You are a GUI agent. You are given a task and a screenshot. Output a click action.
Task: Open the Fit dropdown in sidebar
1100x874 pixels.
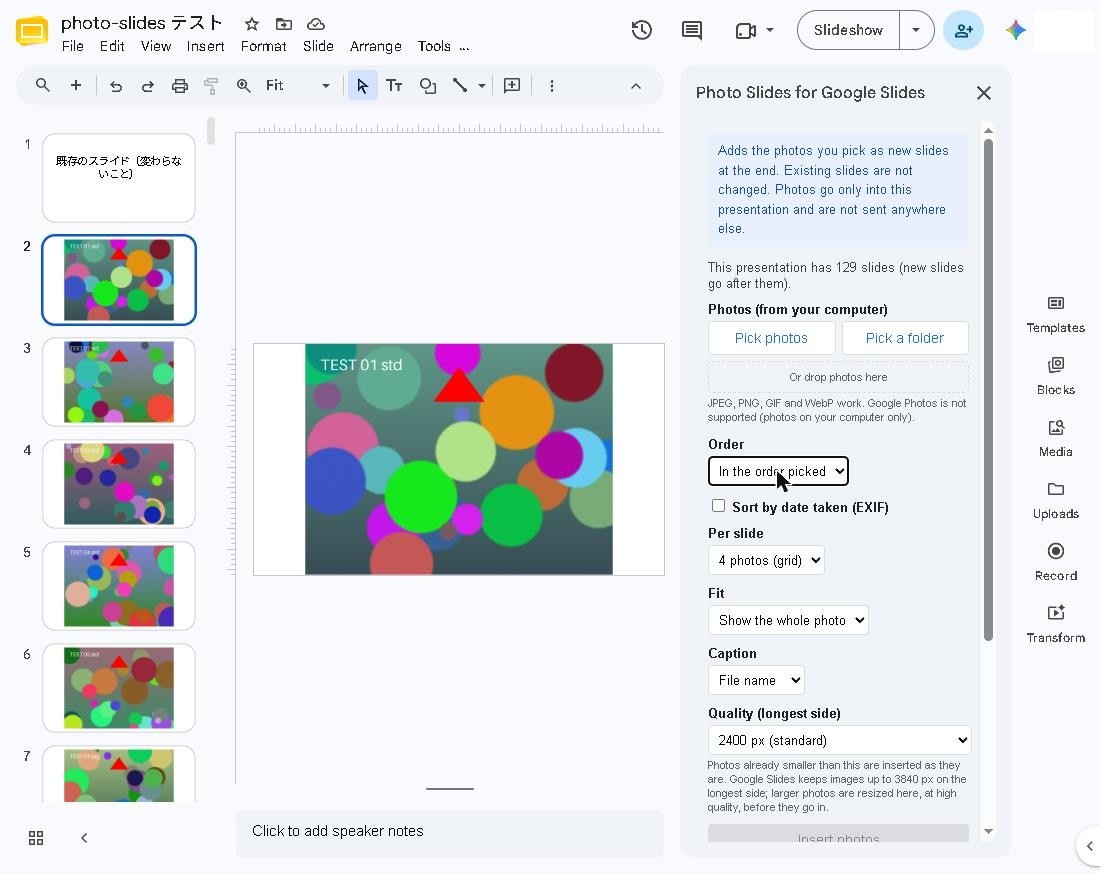[789, 620]
